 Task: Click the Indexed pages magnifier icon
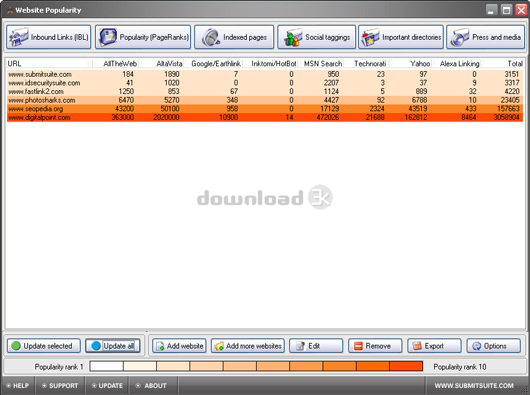pyautogui.click(x=211, y=37)
